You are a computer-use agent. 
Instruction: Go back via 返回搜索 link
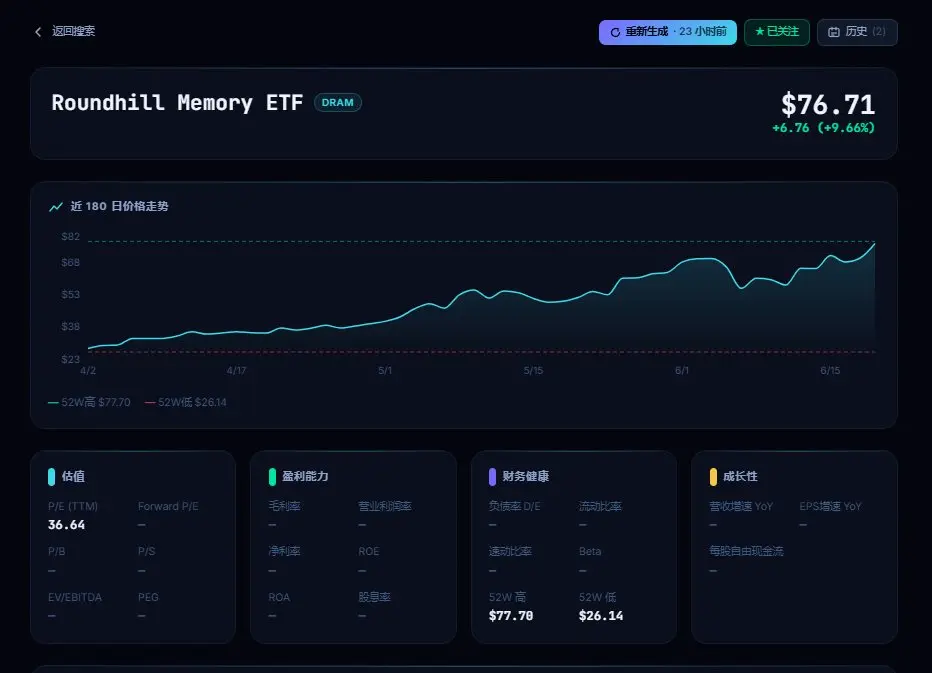click(73, 31)
